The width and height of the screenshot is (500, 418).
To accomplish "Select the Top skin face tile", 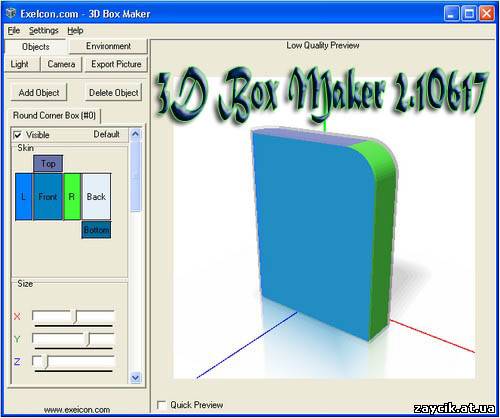I will click(x=48, y=164).
